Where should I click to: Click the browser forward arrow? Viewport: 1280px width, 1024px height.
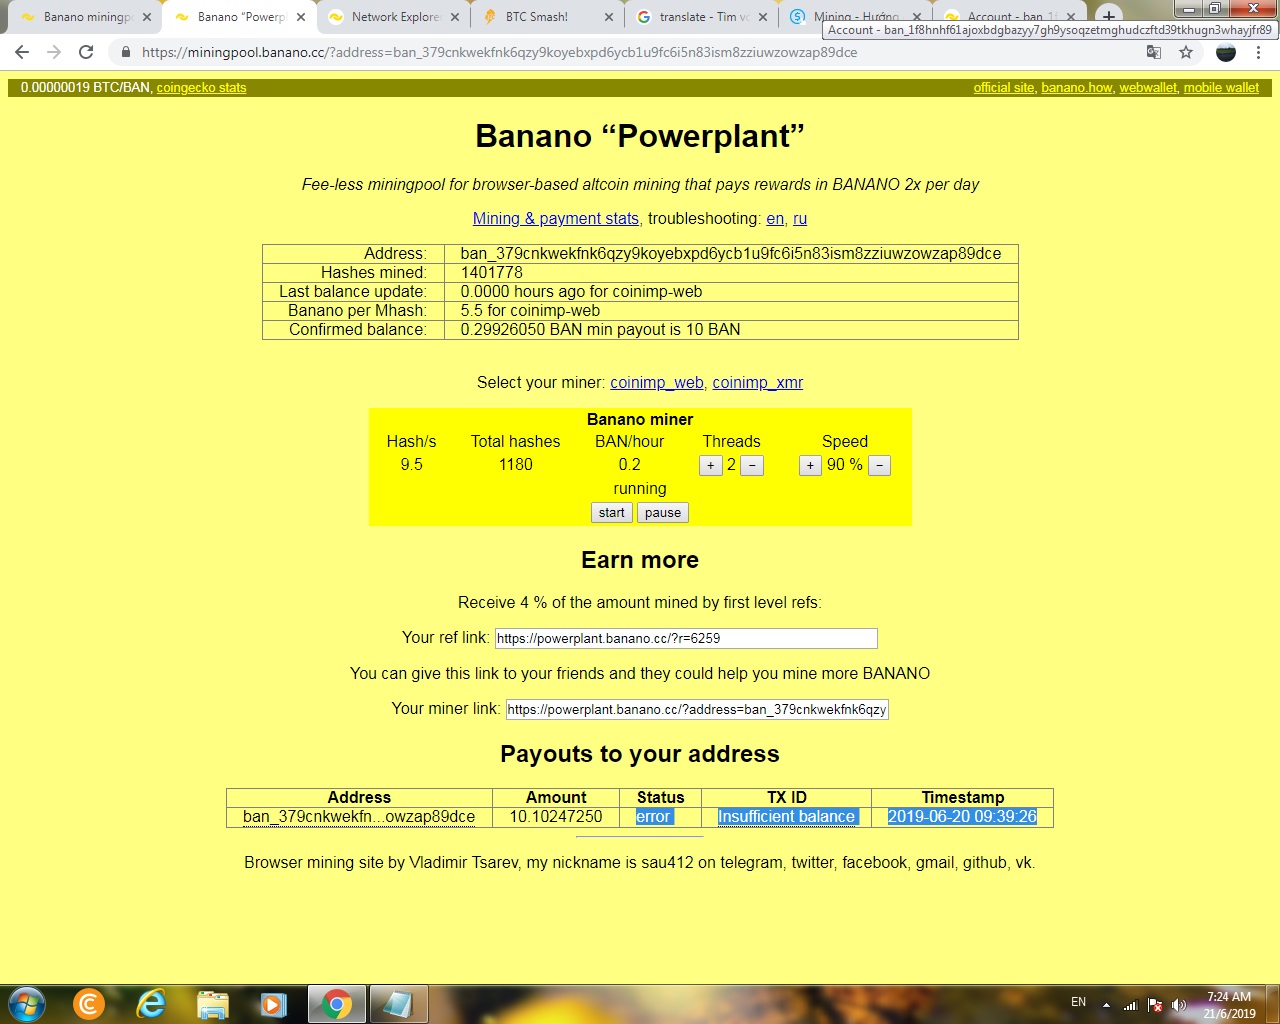point(54,52)
